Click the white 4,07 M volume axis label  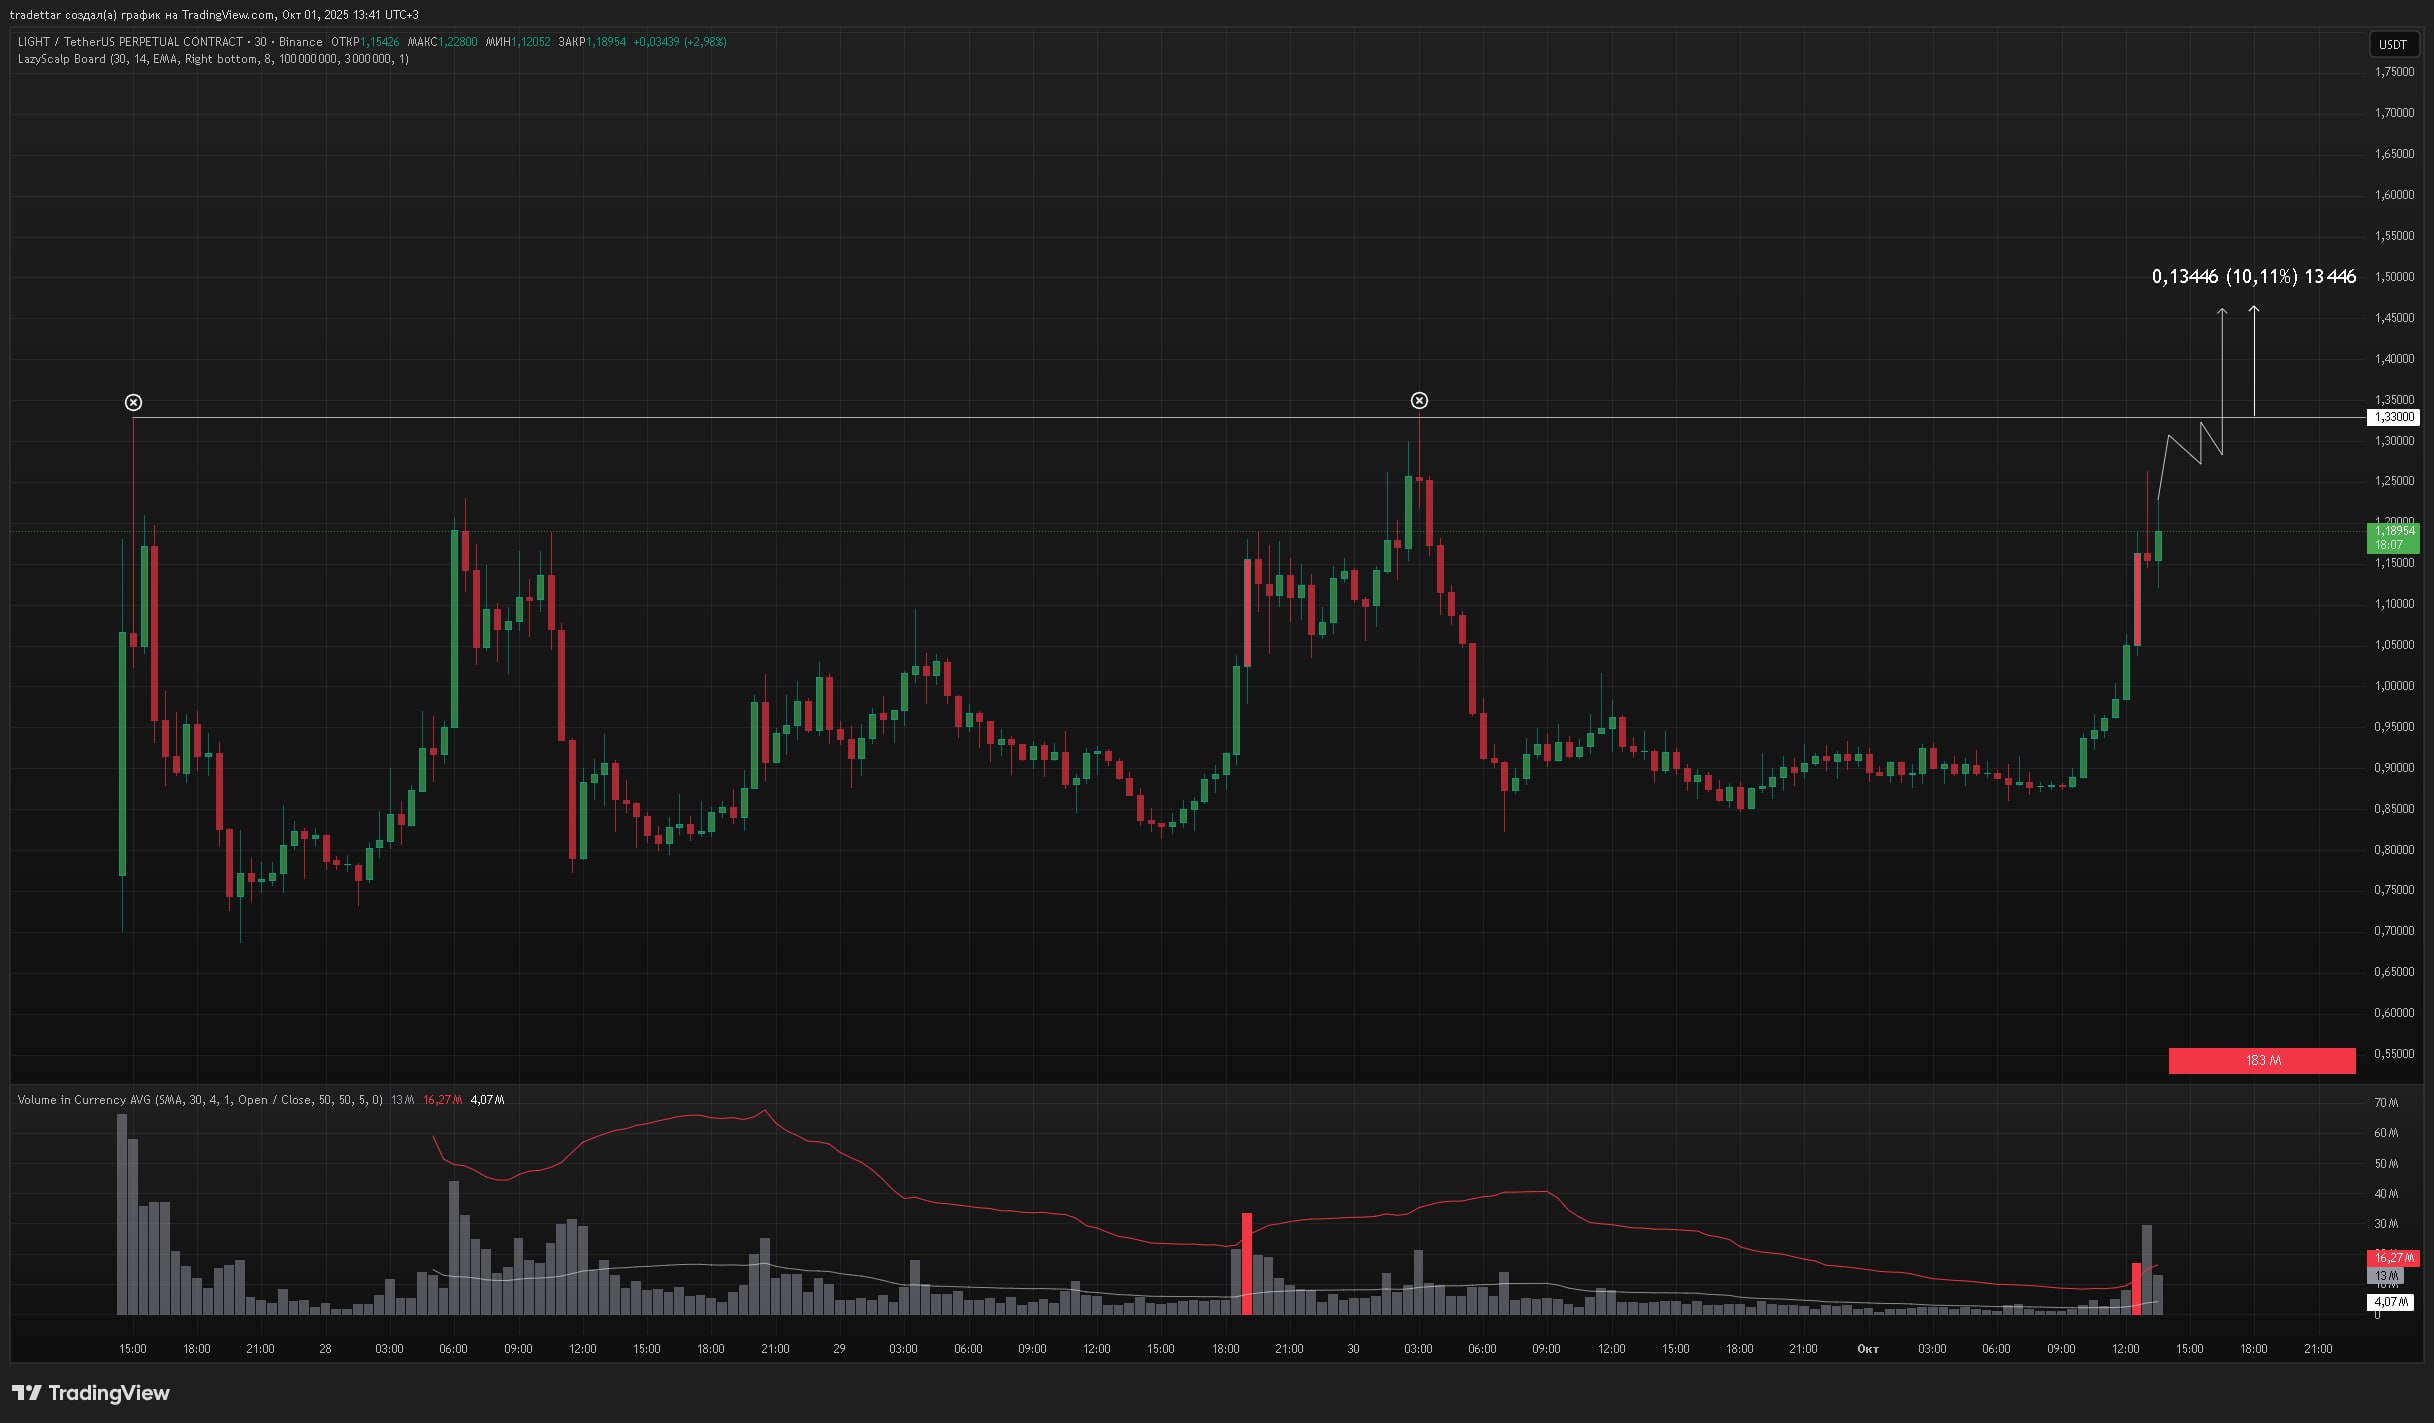tap(2391, 1302)
